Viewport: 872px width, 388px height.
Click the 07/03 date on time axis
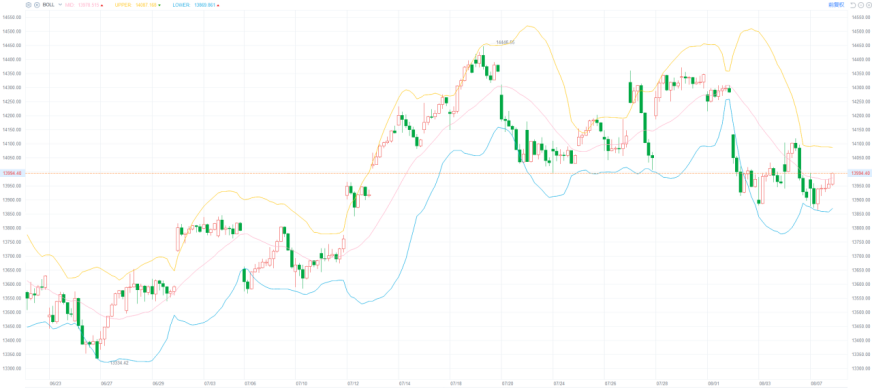point(210,384)
